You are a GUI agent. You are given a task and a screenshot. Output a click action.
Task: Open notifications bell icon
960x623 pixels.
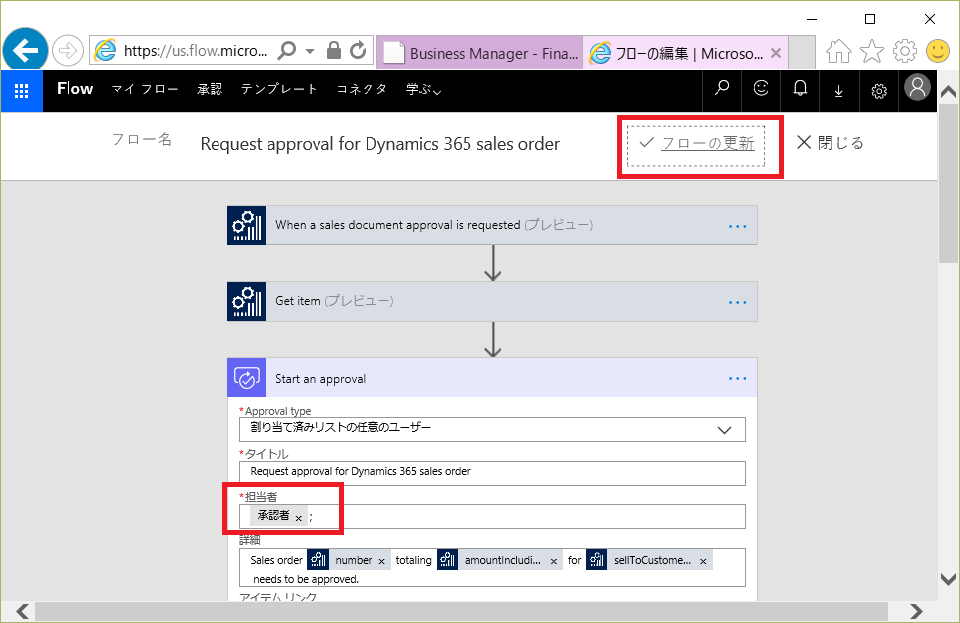[x=800, y=89]
